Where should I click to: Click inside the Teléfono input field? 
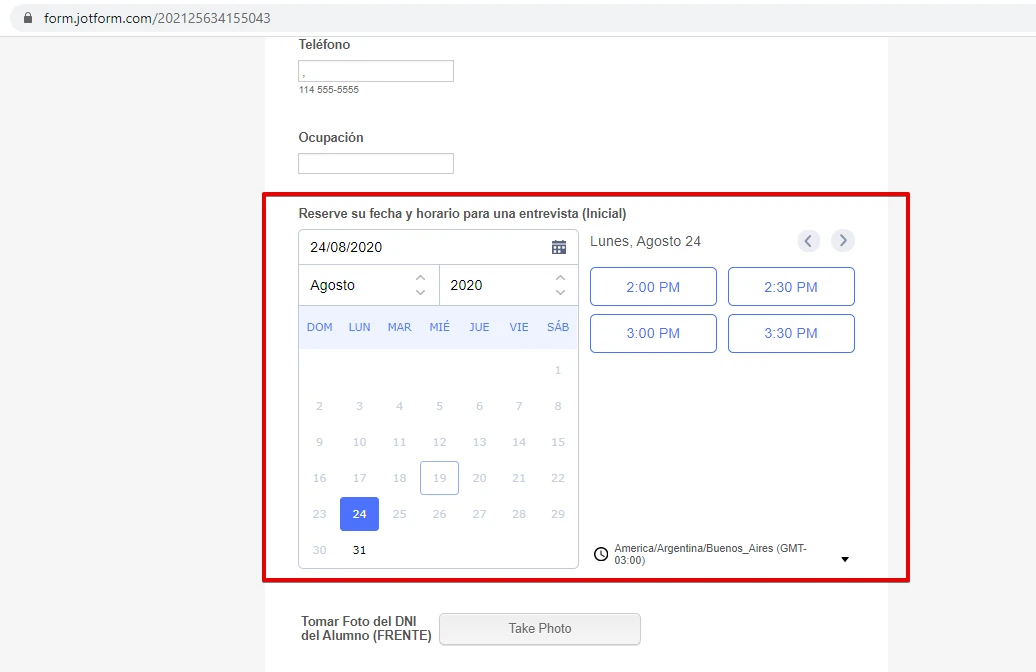(x=376, y=70)
